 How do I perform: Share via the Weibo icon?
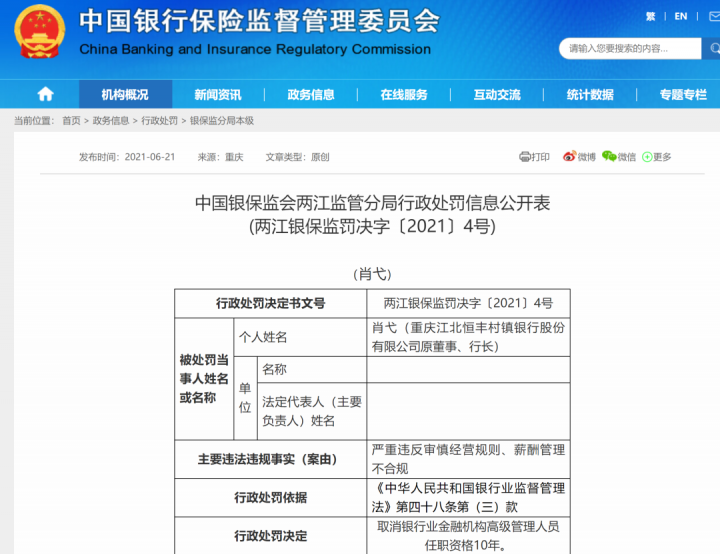pos(569,156)
